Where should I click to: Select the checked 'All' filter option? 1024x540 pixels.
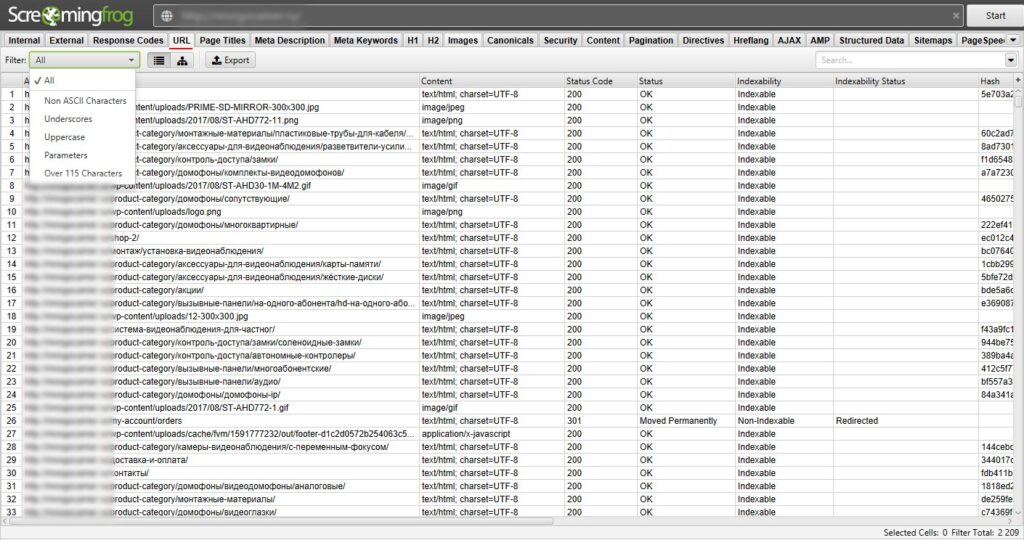pyautogui.click(x=50, y=81)
